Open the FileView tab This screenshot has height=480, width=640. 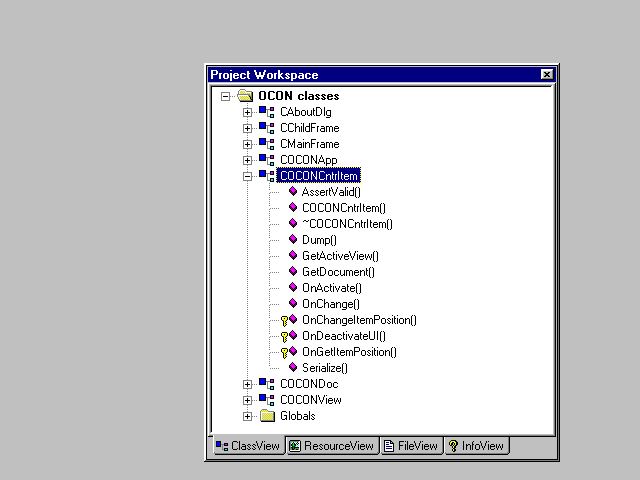click(x=411, y=446)
